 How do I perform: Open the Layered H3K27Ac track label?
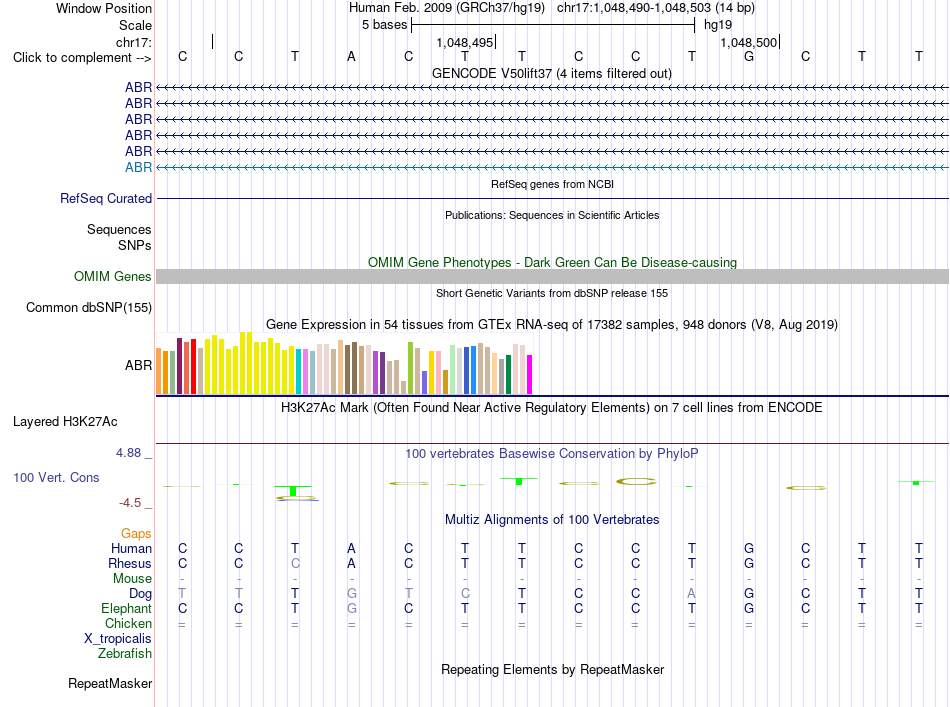(x=65, y=422)
